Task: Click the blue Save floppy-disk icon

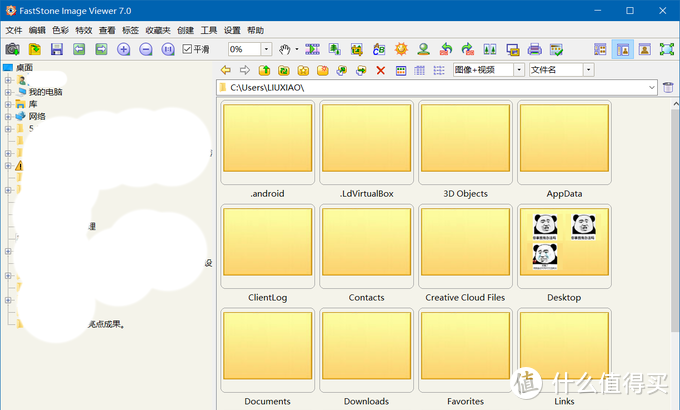Action: 57,49
